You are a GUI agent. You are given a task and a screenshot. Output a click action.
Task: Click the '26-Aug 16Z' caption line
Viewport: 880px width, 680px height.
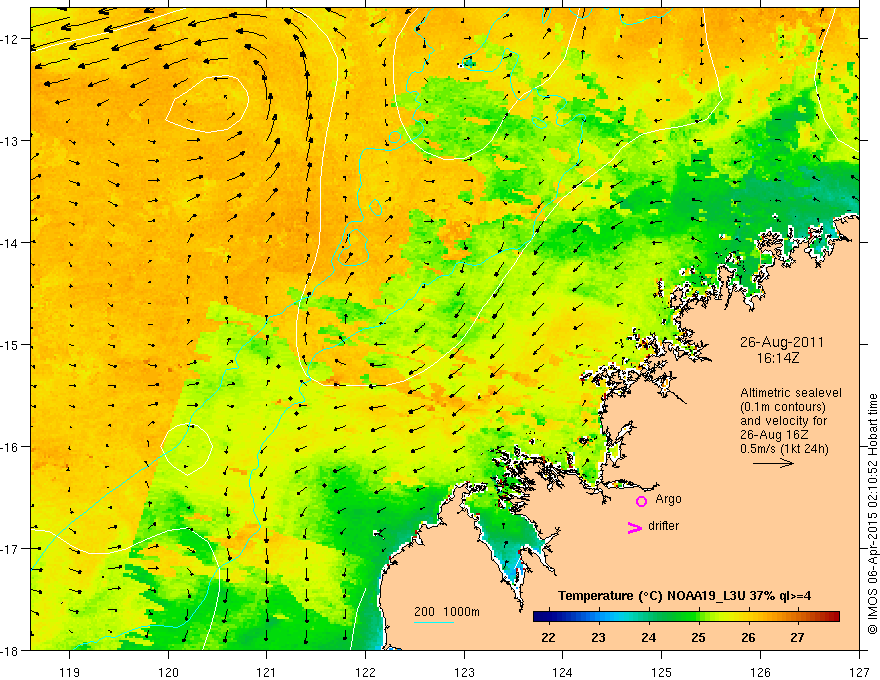(775, 435)
